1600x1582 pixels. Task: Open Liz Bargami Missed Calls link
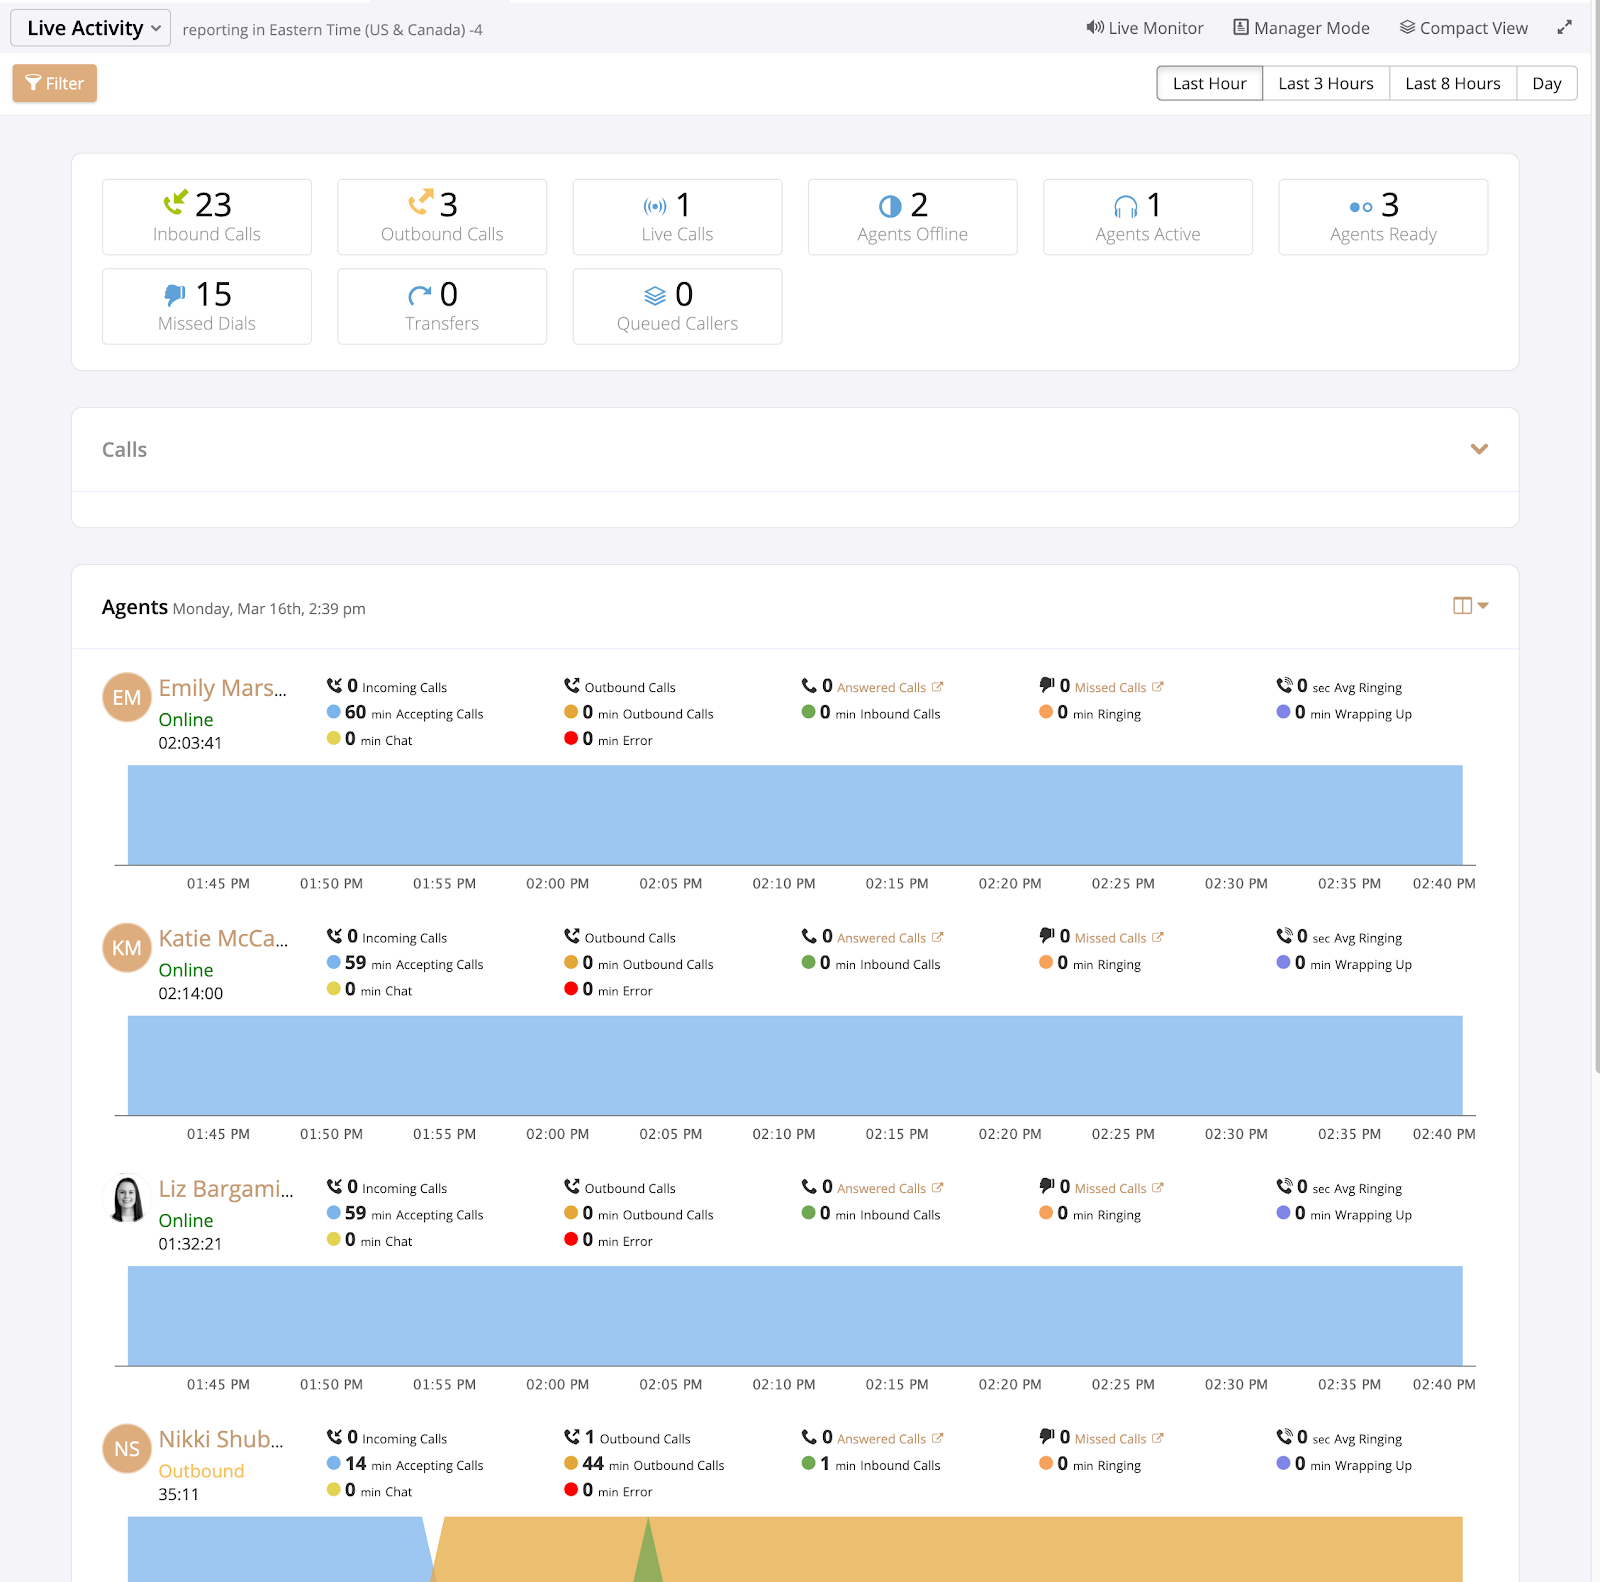[1119, 1188]
